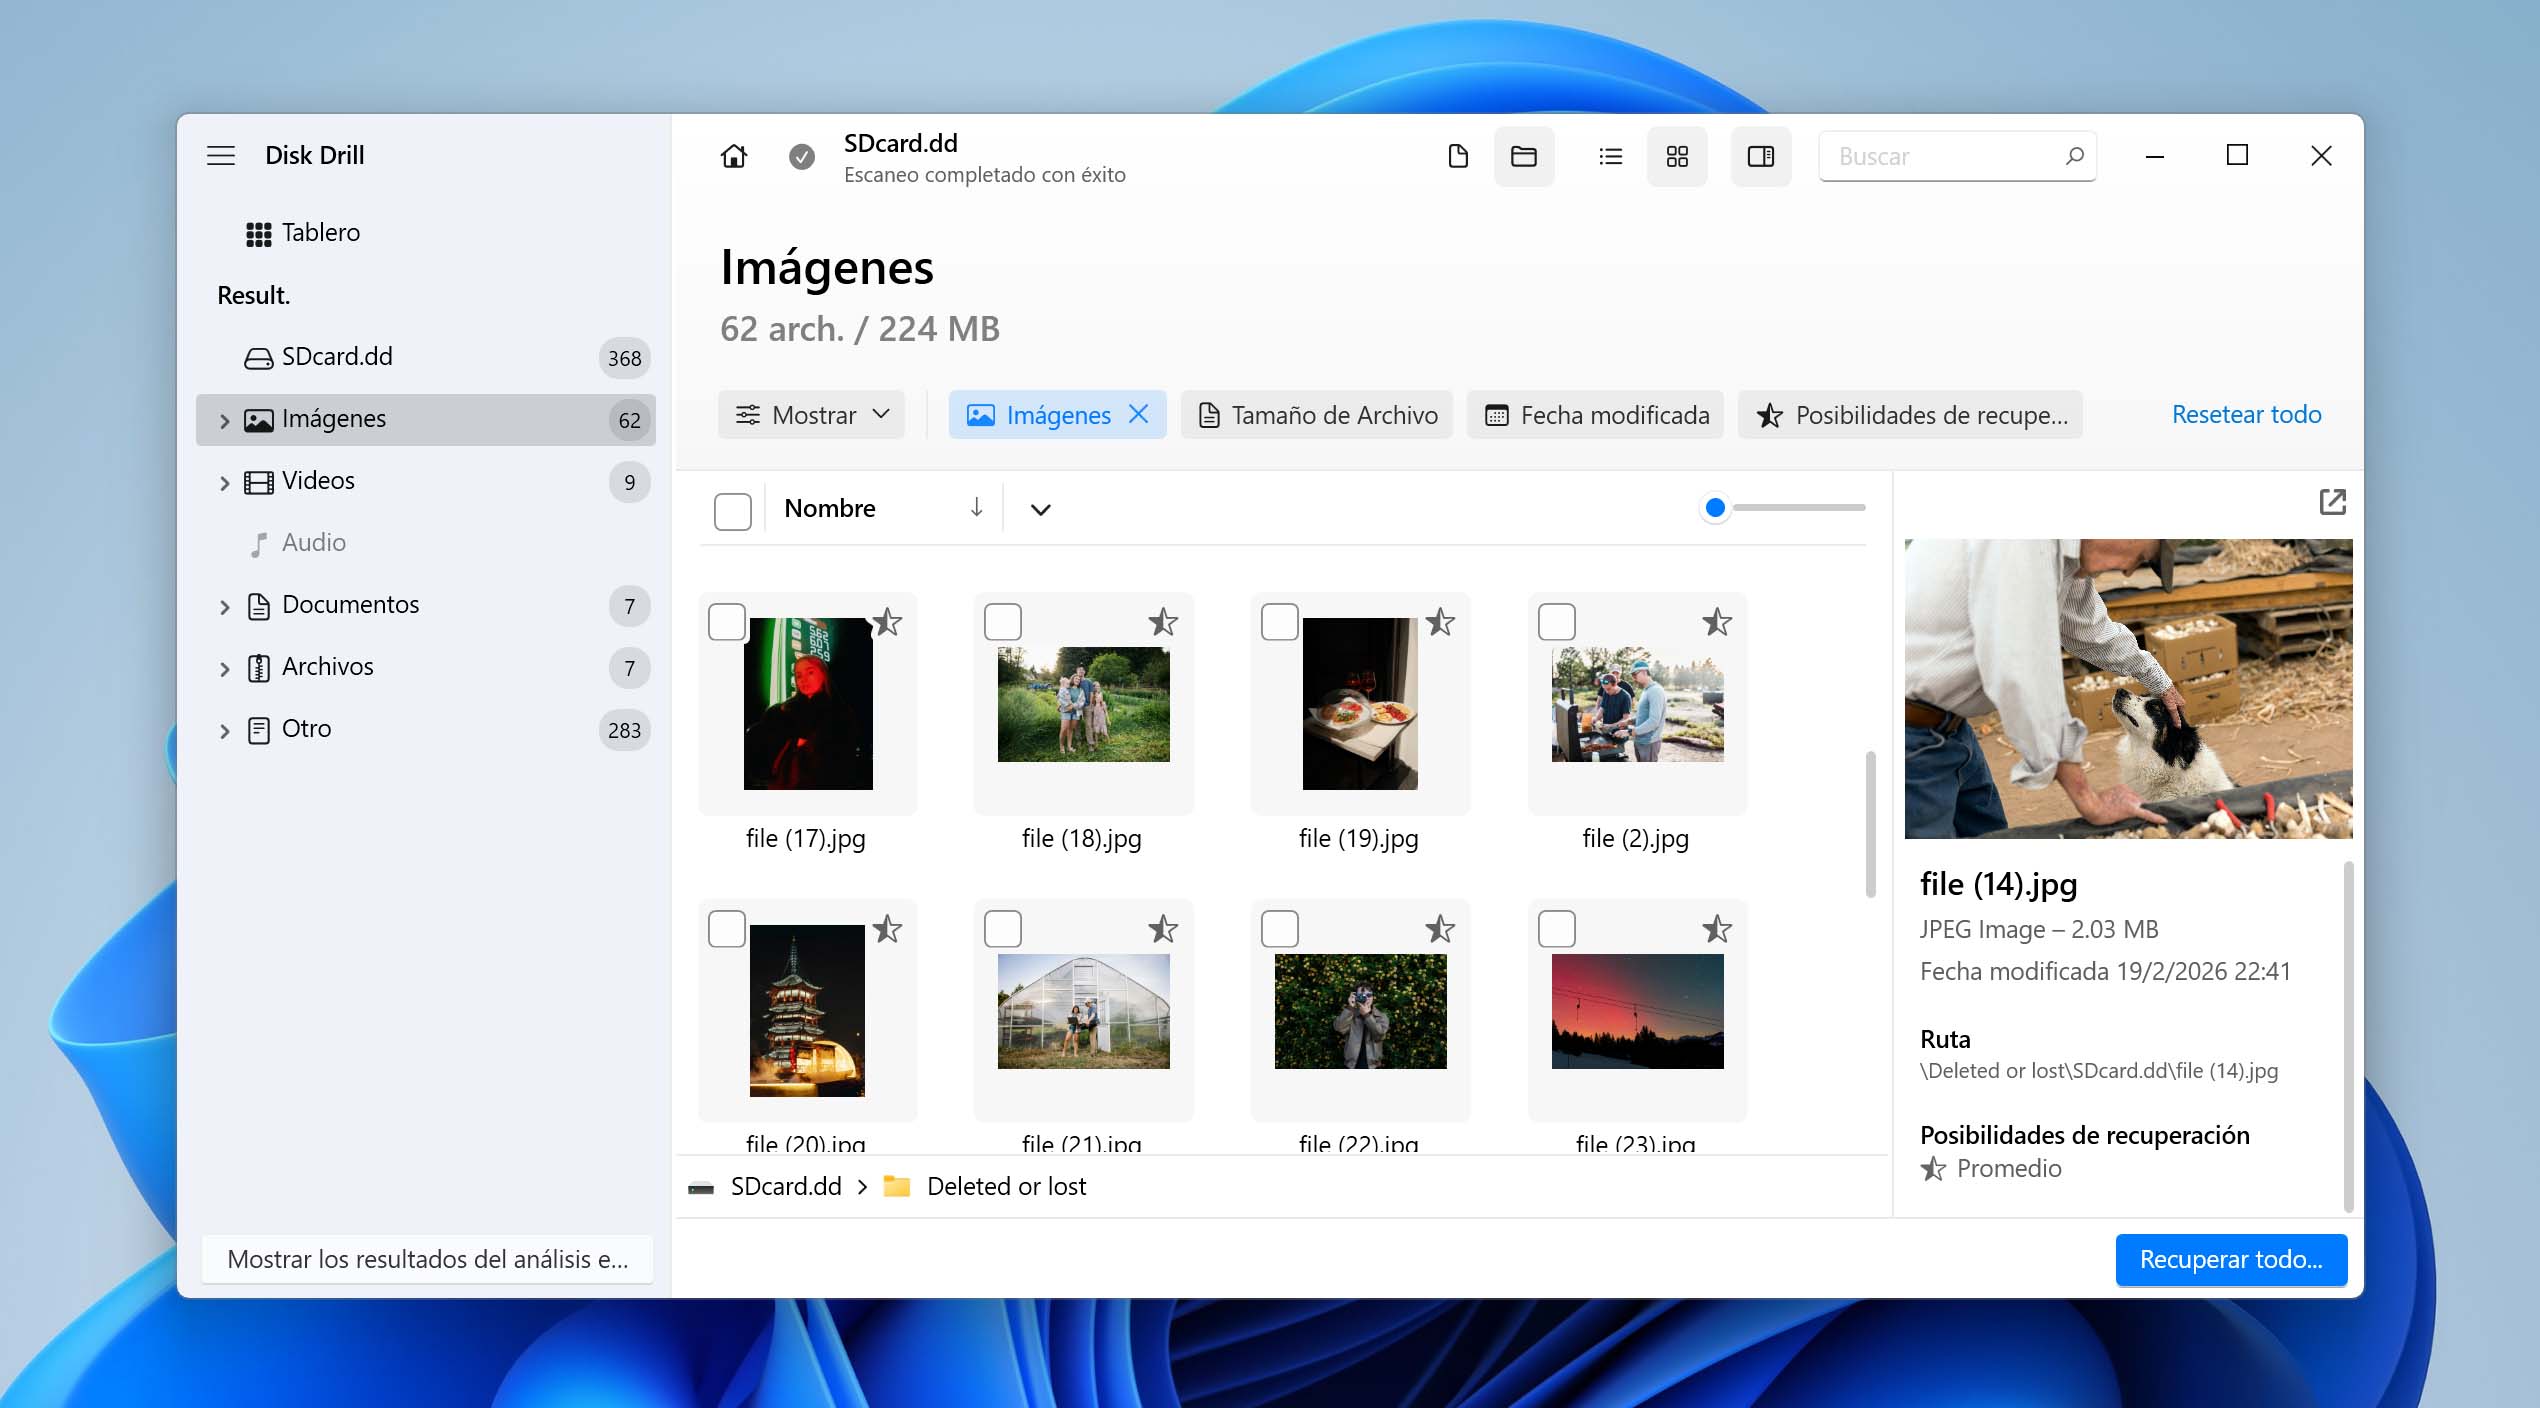Image resolution: width=2540 pixels, height=1408 pixels.
Task: Open Posibilidades de recuperación filter
Action: (1910, 414)
